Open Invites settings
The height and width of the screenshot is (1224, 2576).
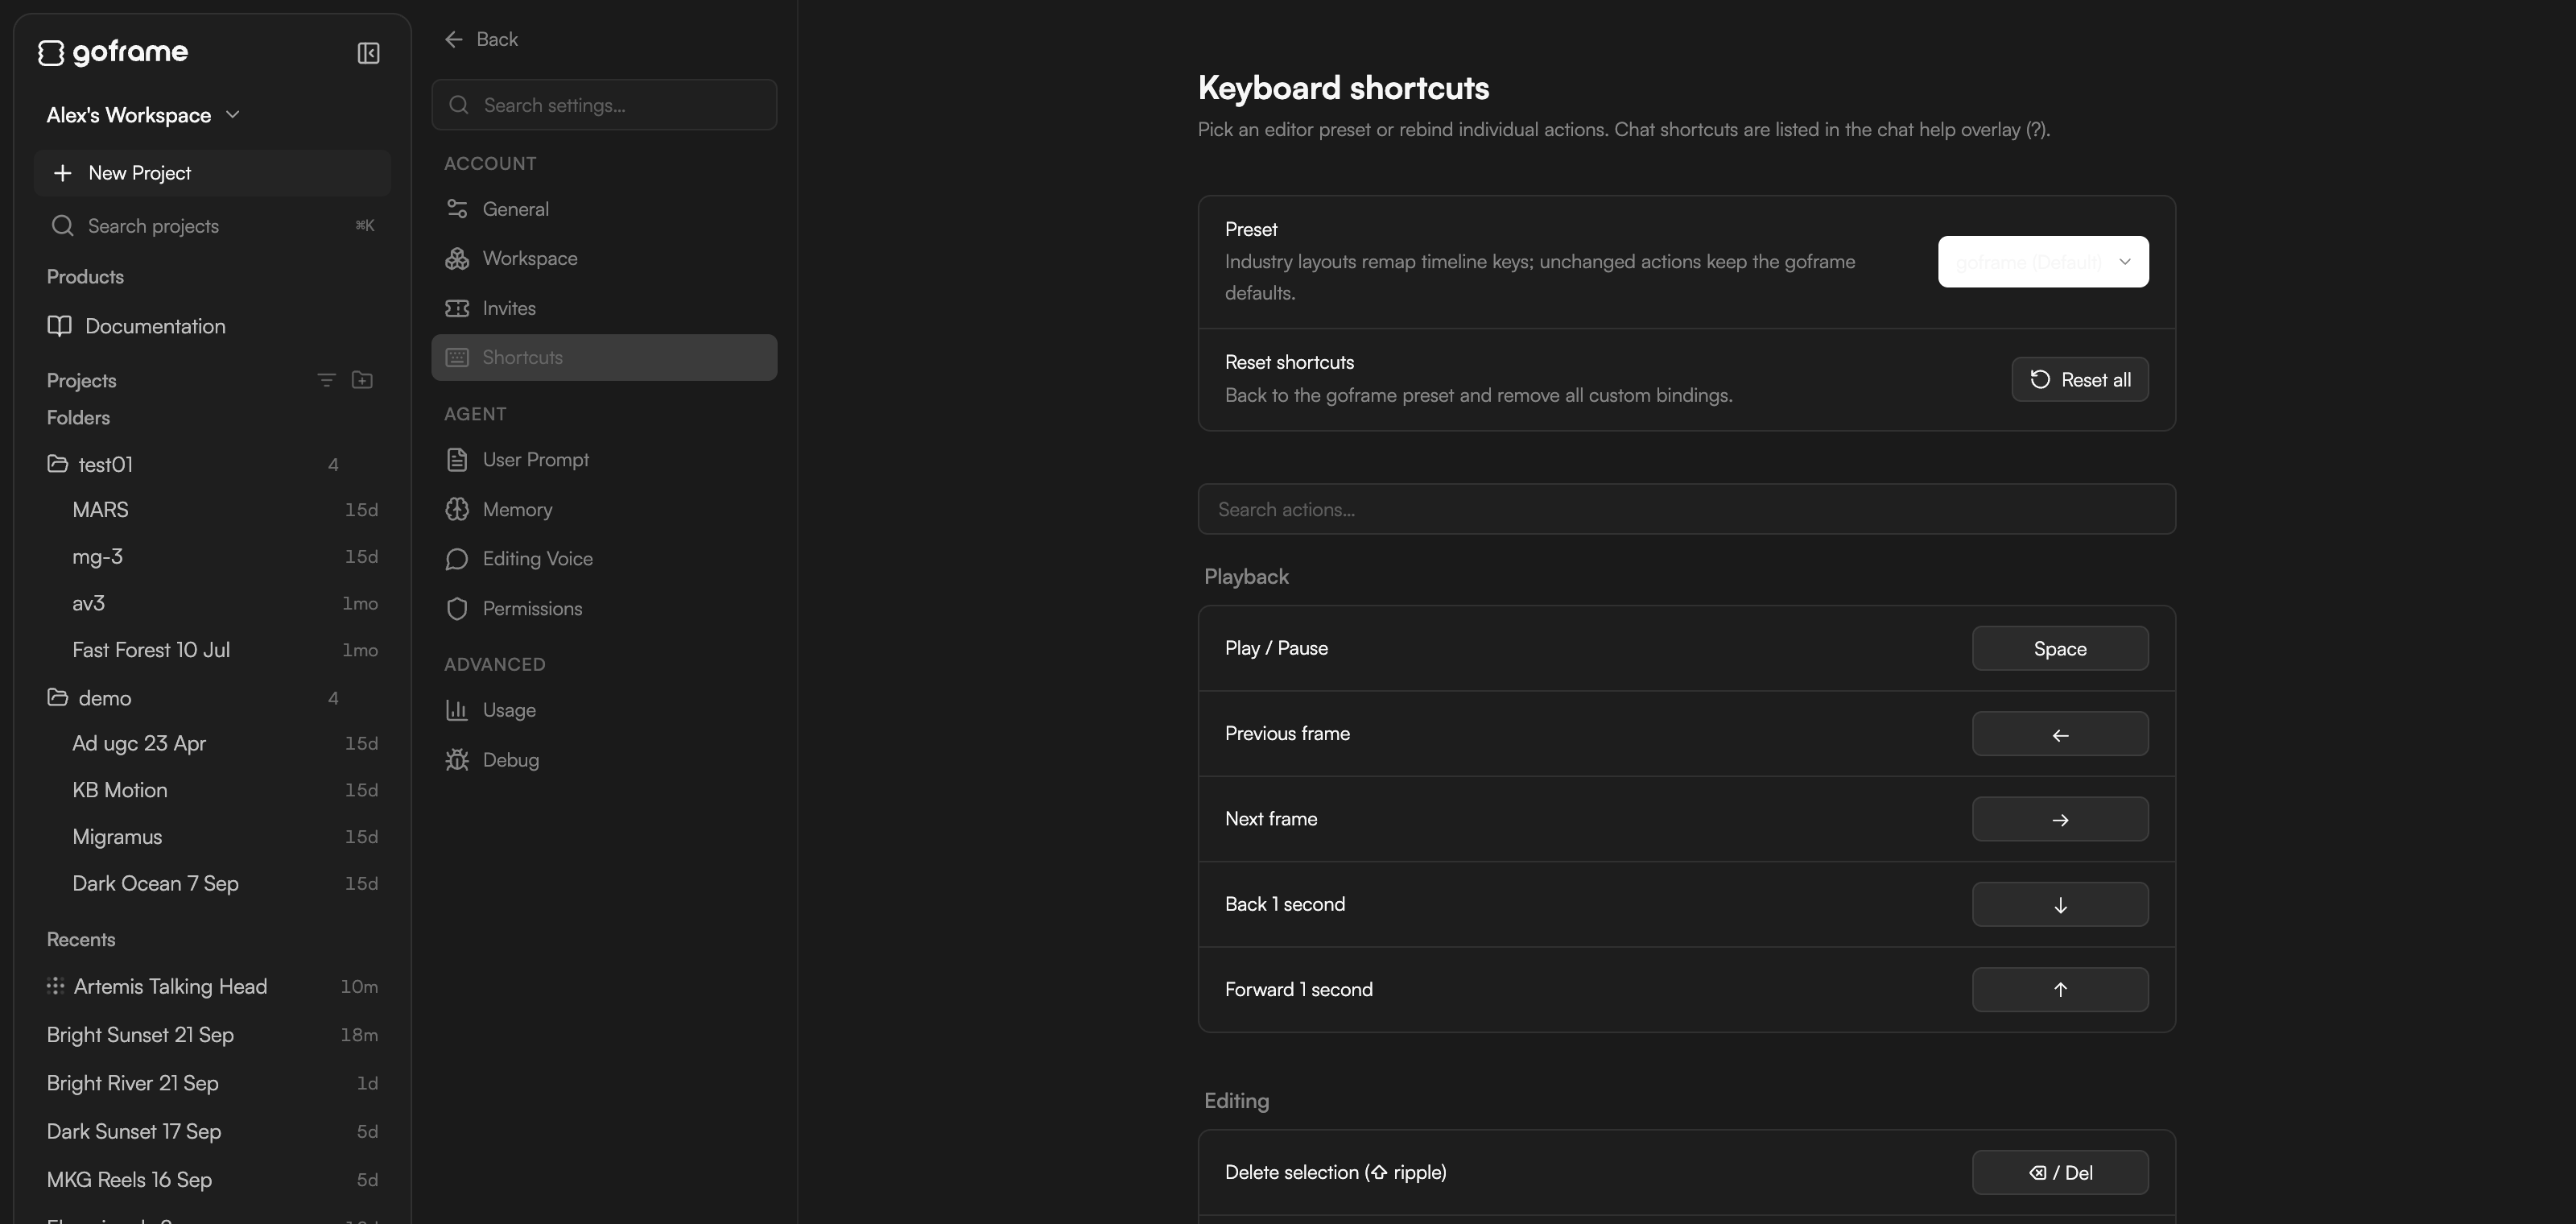coord(604,308)
